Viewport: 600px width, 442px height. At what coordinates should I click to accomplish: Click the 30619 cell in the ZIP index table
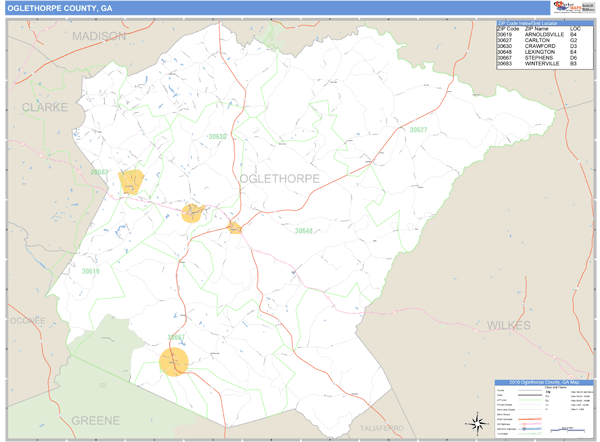(x=504, y=34)
